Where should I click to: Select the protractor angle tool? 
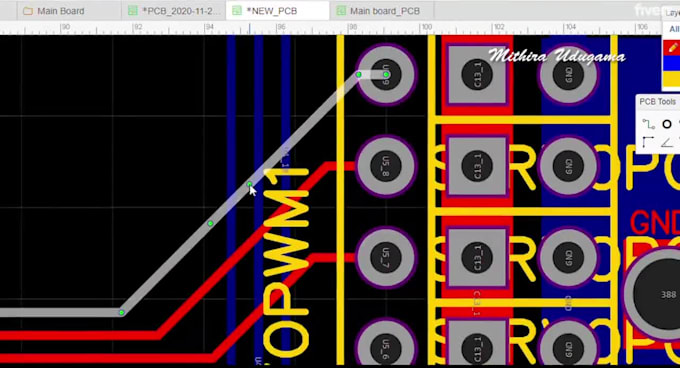coord(667,142)
